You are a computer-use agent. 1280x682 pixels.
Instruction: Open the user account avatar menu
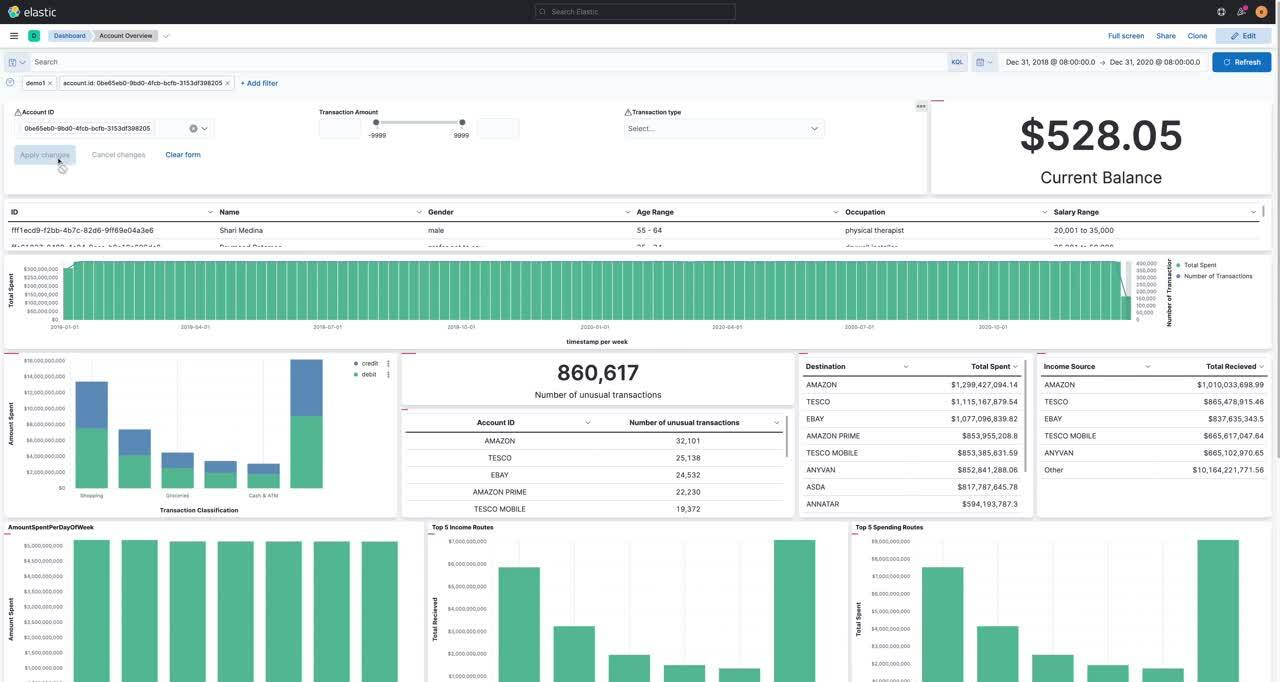pos(1262,12)
